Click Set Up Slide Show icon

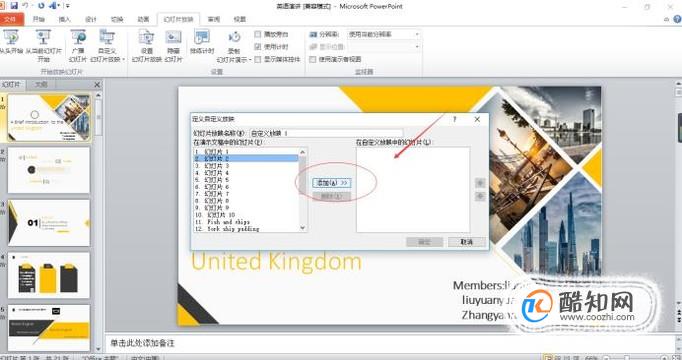coord(147,37)
